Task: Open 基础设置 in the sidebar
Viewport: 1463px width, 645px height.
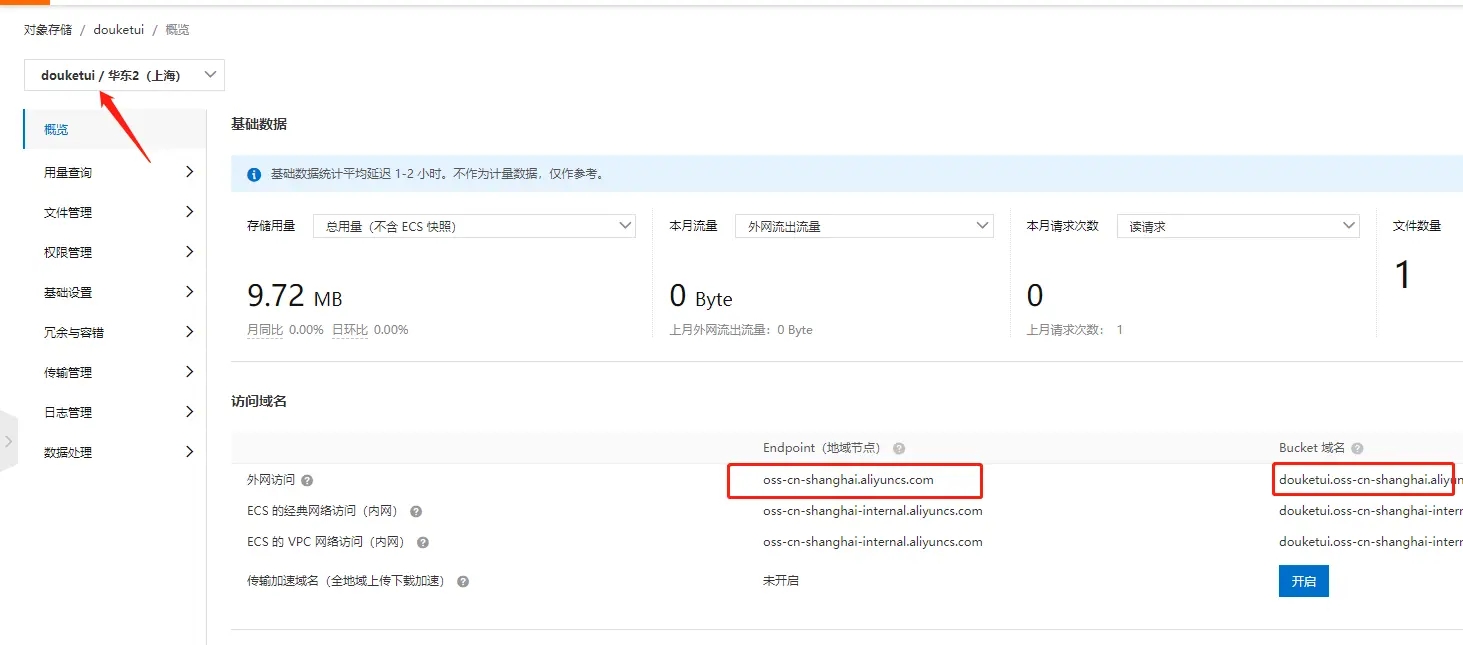Action: coord(116,293)
